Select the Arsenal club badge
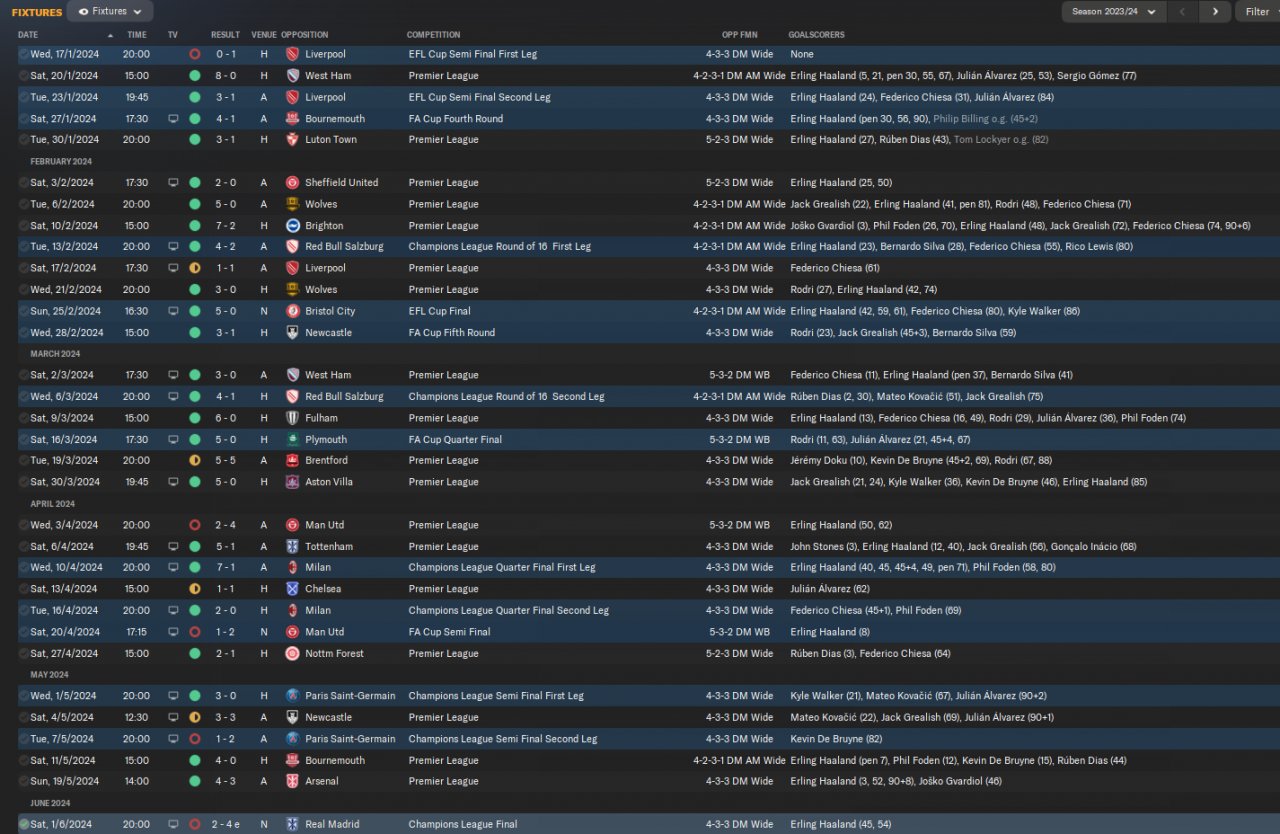This screenshot has height=834, width=1280. pyautogui.click(x=292, y=782)
